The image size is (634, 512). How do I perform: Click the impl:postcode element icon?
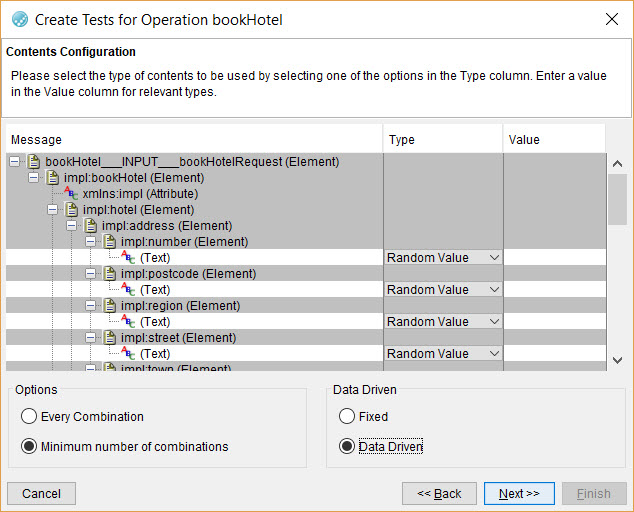[109, 274]
